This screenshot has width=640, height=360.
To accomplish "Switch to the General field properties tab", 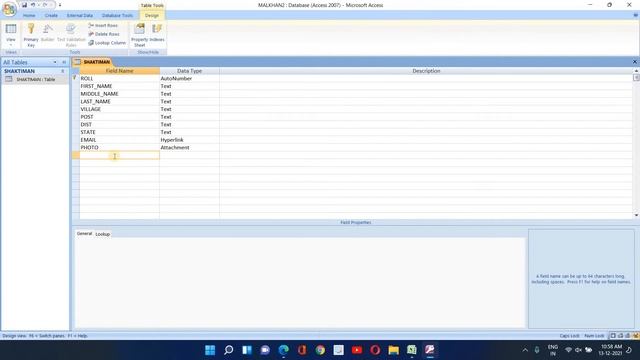I will [84, 233].
